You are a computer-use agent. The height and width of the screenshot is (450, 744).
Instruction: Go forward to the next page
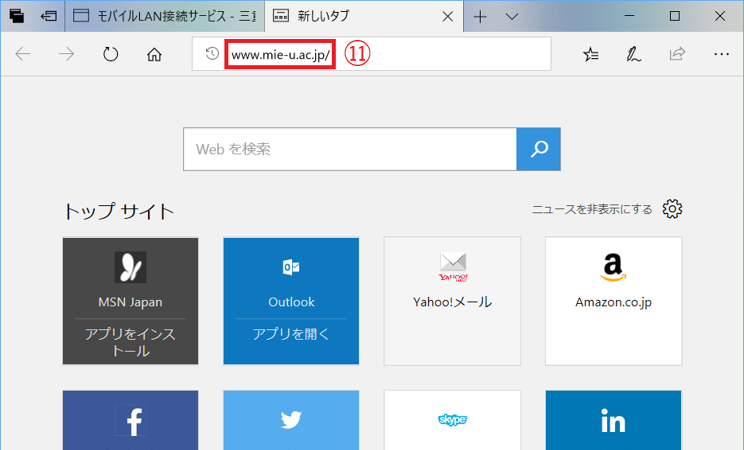66,54
